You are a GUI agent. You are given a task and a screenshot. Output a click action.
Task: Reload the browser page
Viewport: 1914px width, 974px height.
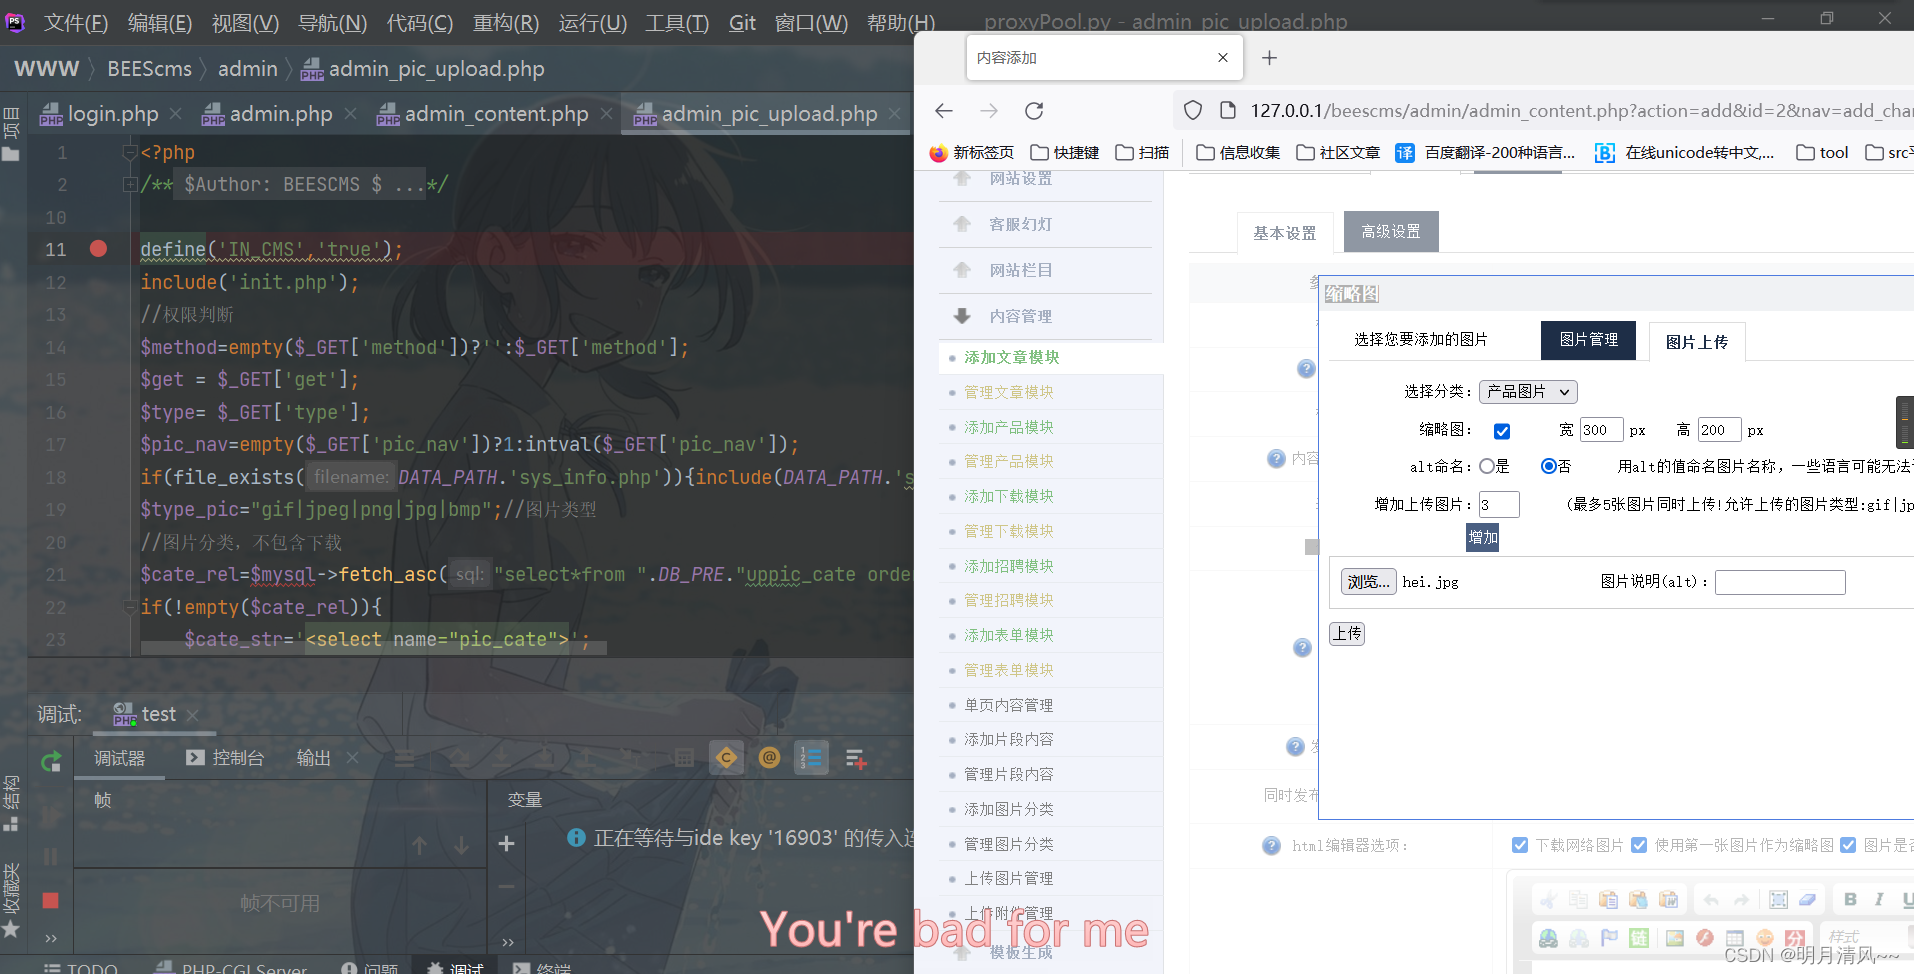[1034, 110]
